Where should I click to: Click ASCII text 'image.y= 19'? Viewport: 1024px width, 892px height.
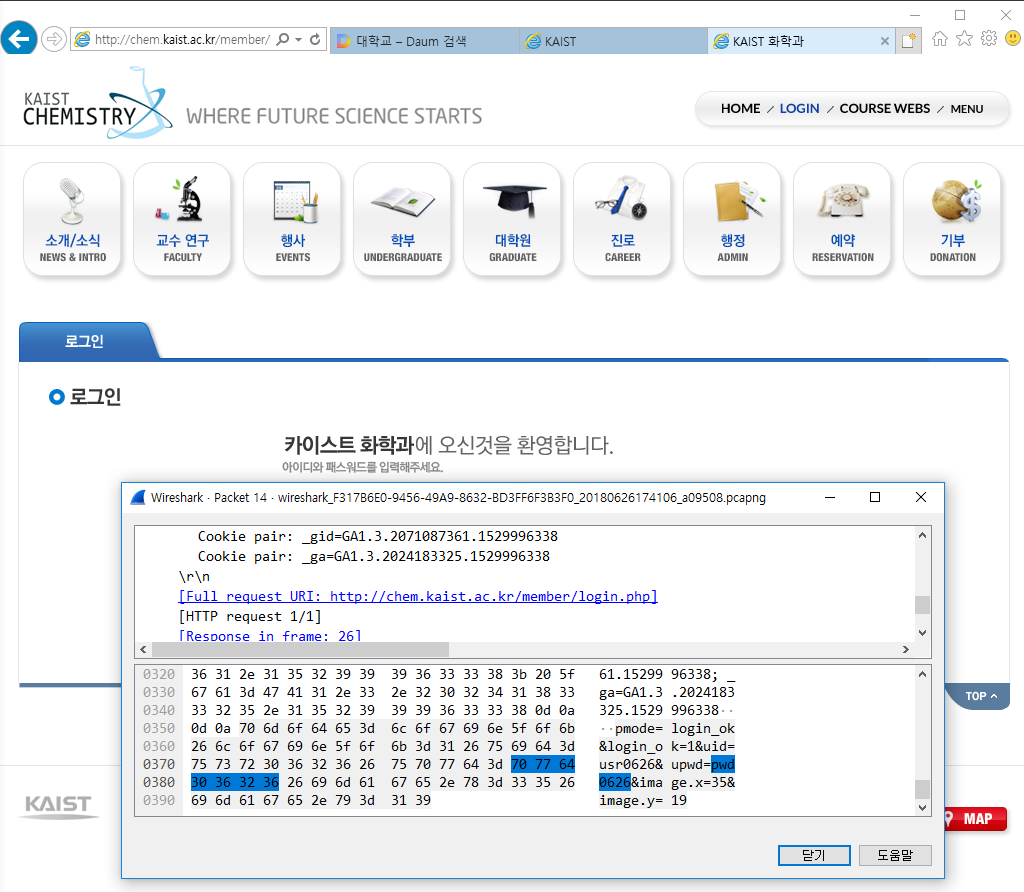pos(643,801)
